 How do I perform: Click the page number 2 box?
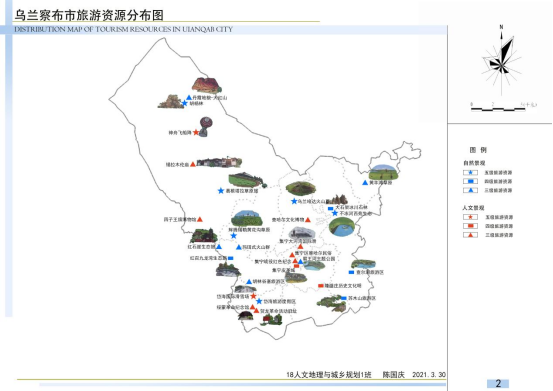pyautogui.click(x=498, y=384)
